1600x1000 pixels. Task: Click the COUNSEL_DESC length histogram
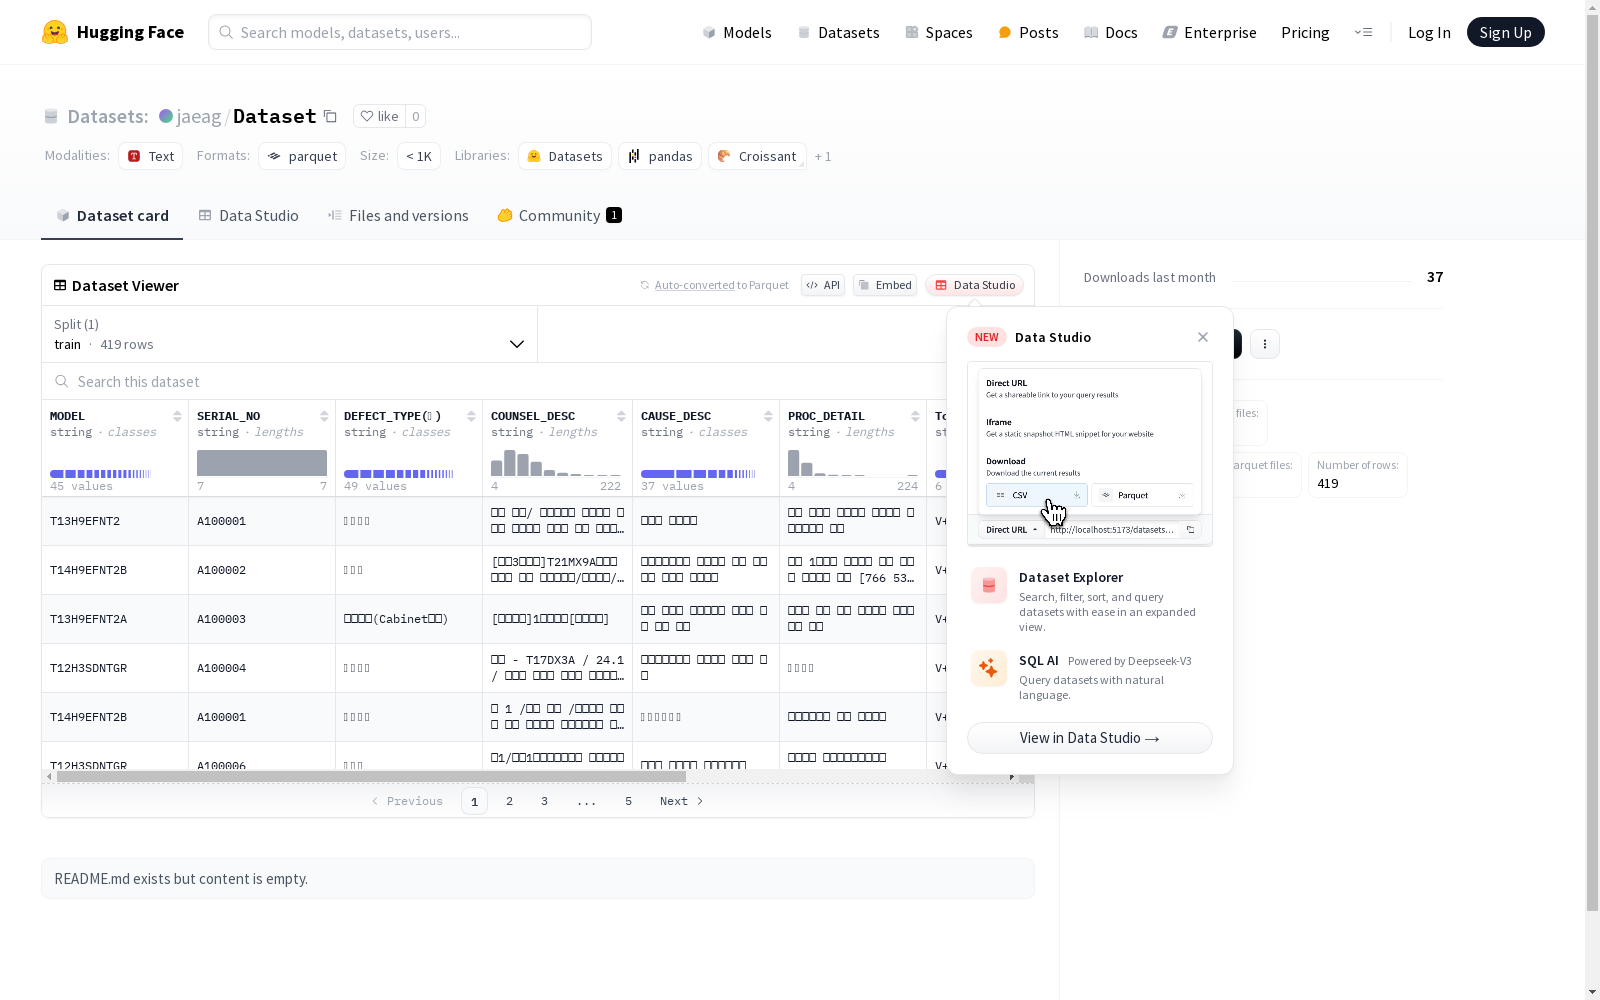pyautogui.click(x=556, y=463)
